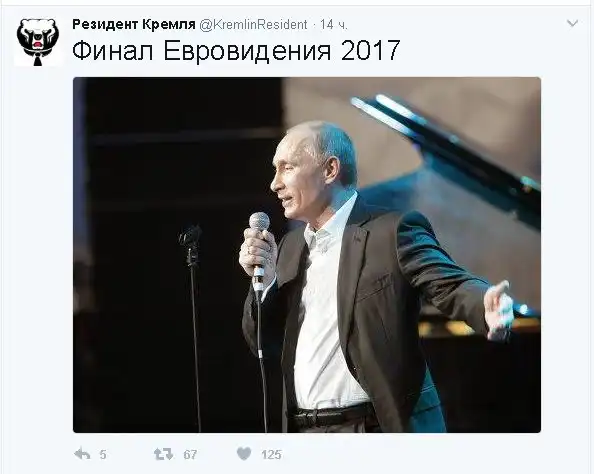
Task: Expand the tweet options chevron
Action: click(572, 23)
